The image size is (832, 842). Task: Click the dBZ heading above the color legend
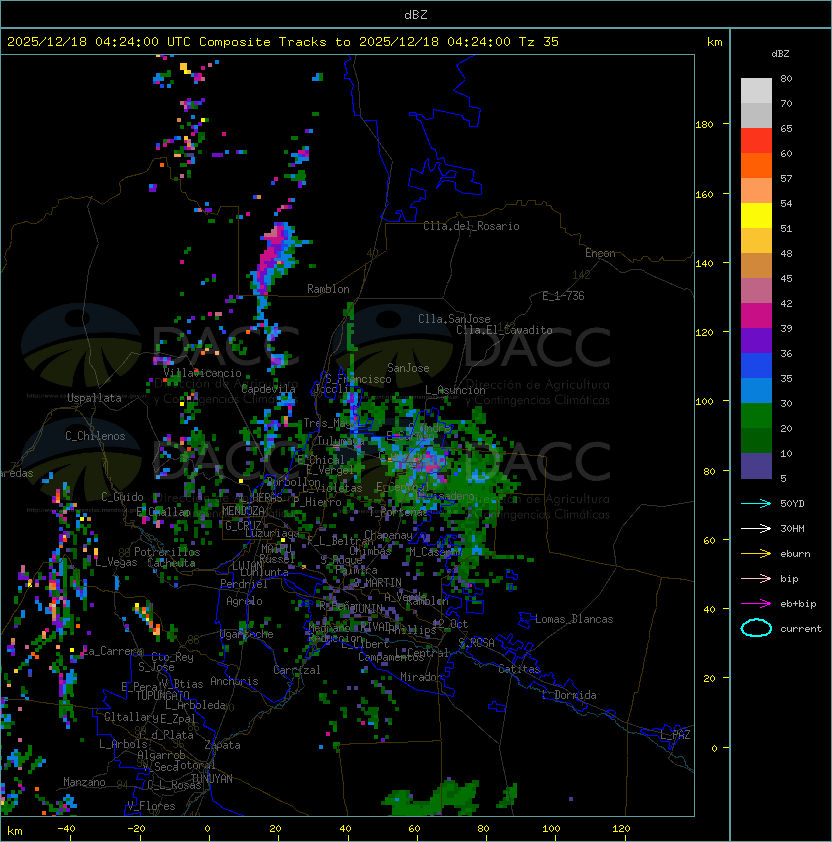(780, 54)
